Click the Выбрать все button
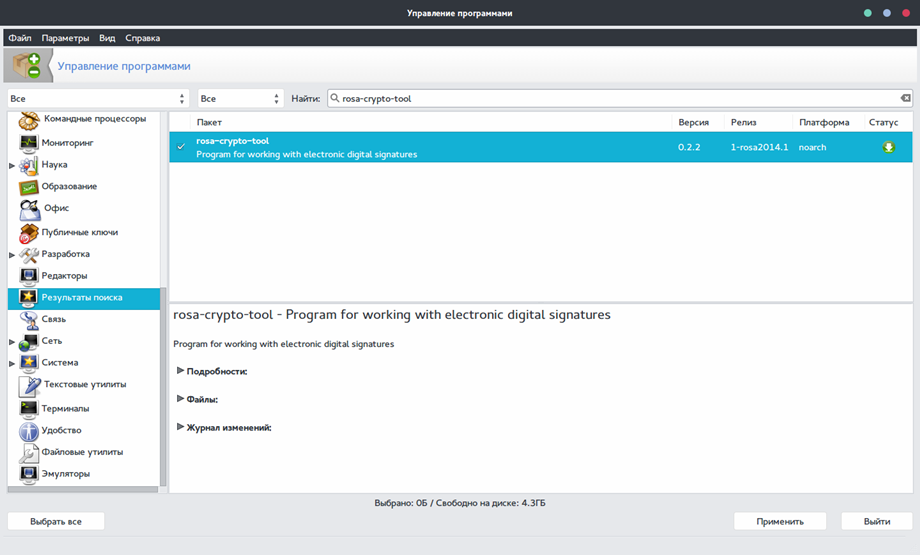 (x=56, y=521)
